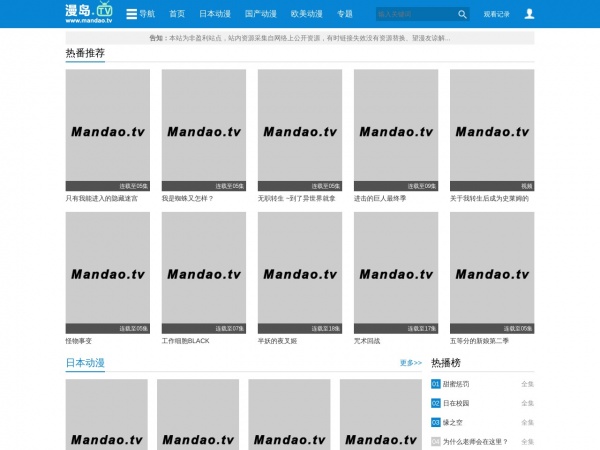This screenshot has height=450, width=600.
Task: Click the 04 rank badge in 热播榜
Action: pos(435,441)
